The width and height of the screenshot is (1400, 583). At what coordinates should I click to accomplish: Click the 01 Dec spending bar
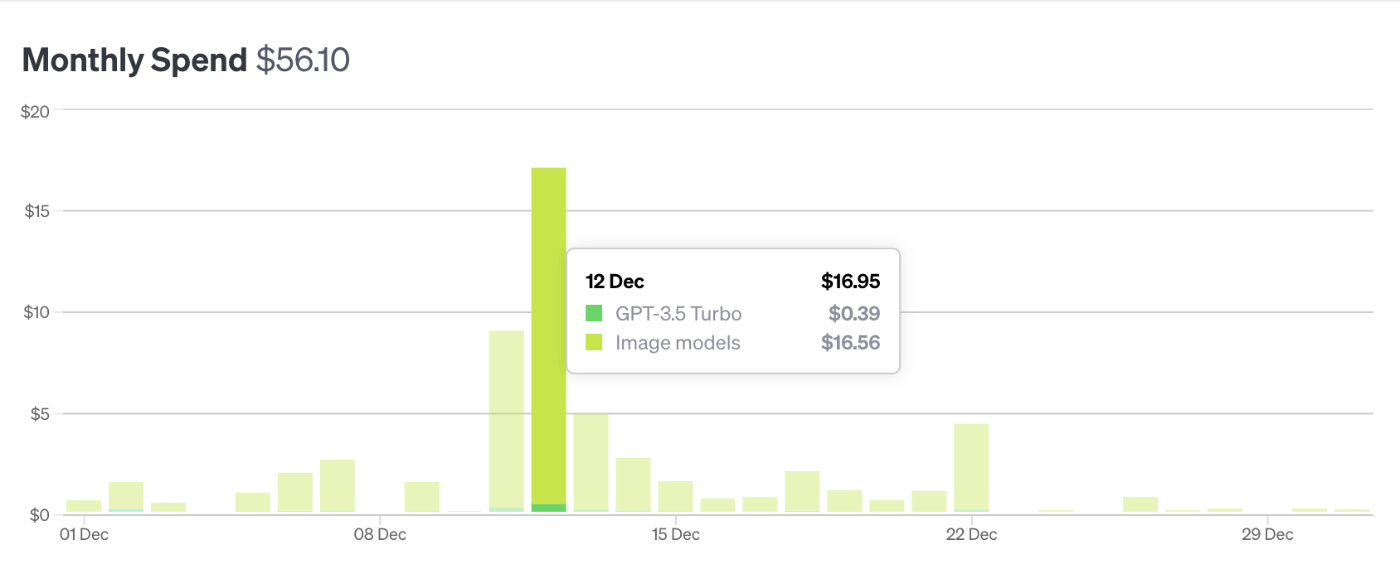[84, 507]
